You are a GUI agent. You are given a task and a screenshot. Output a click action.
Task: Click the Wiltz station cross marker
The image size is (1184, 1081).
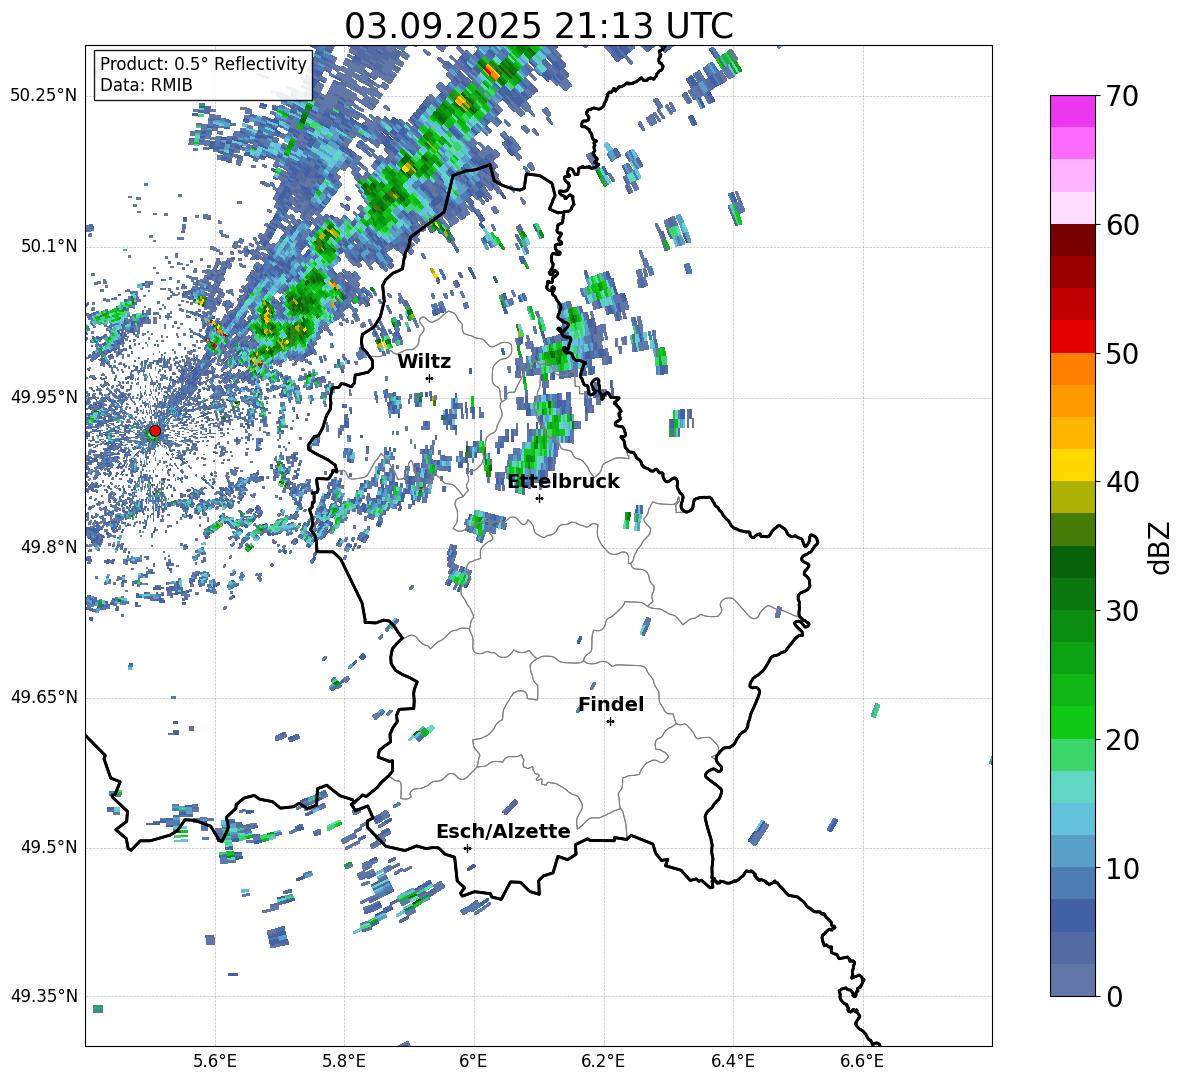430,378
